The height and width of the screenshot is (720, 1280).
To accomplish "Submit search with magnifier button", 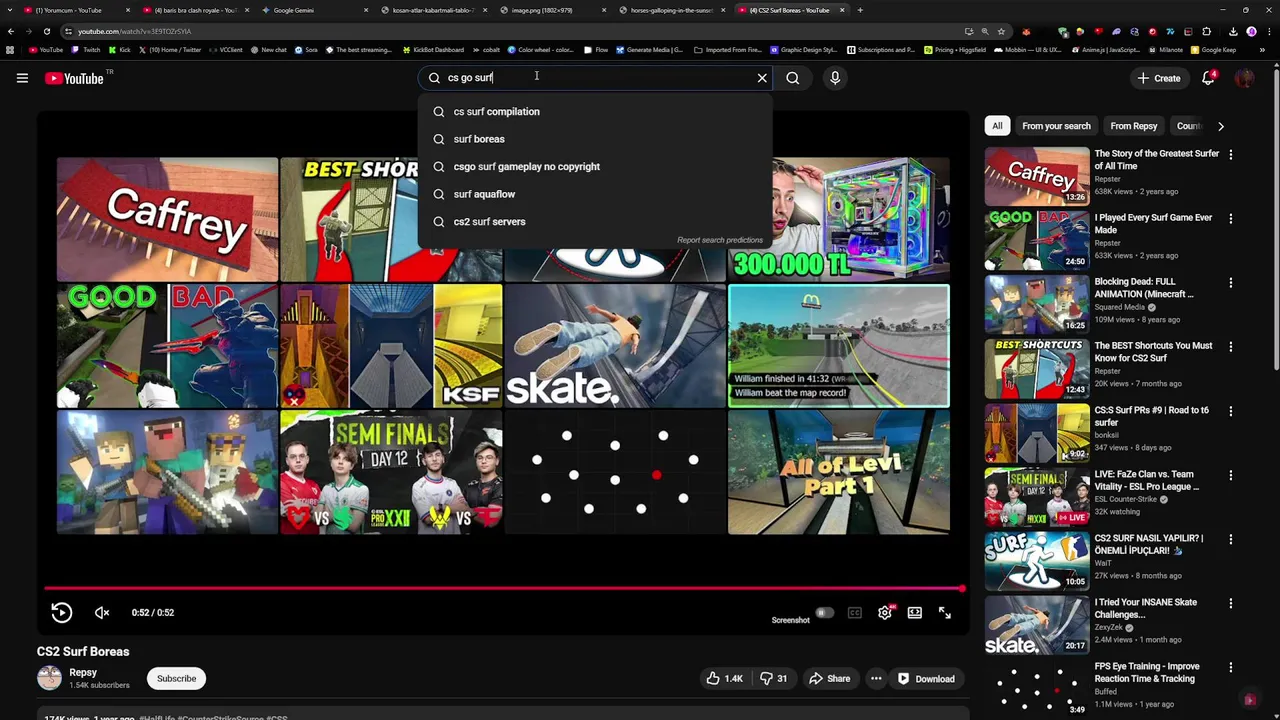I will pyautogui.click(x=793, y=78).
